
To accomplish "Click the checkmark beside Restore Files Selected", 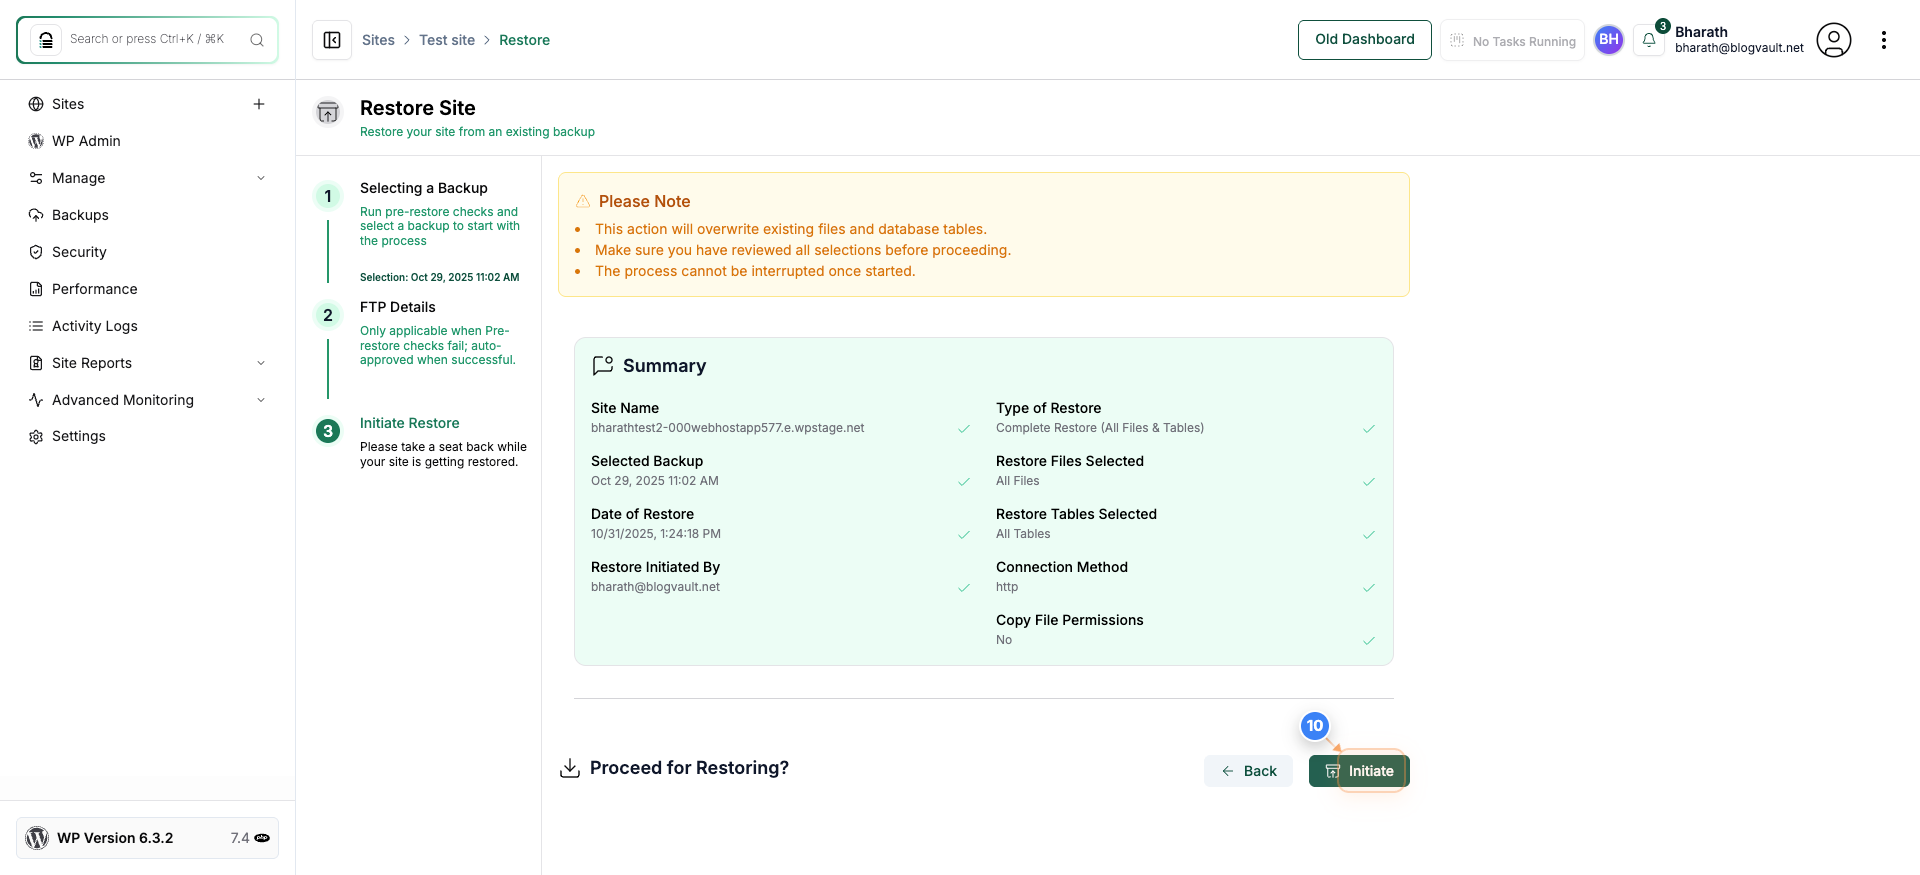I will (1369, 482).
